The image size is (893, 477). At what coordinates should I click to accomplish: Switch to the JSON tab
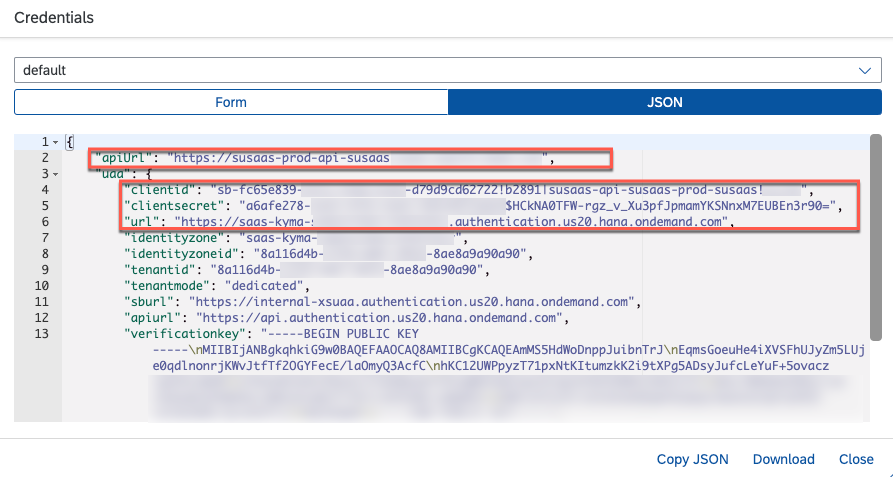pos(665,102)
